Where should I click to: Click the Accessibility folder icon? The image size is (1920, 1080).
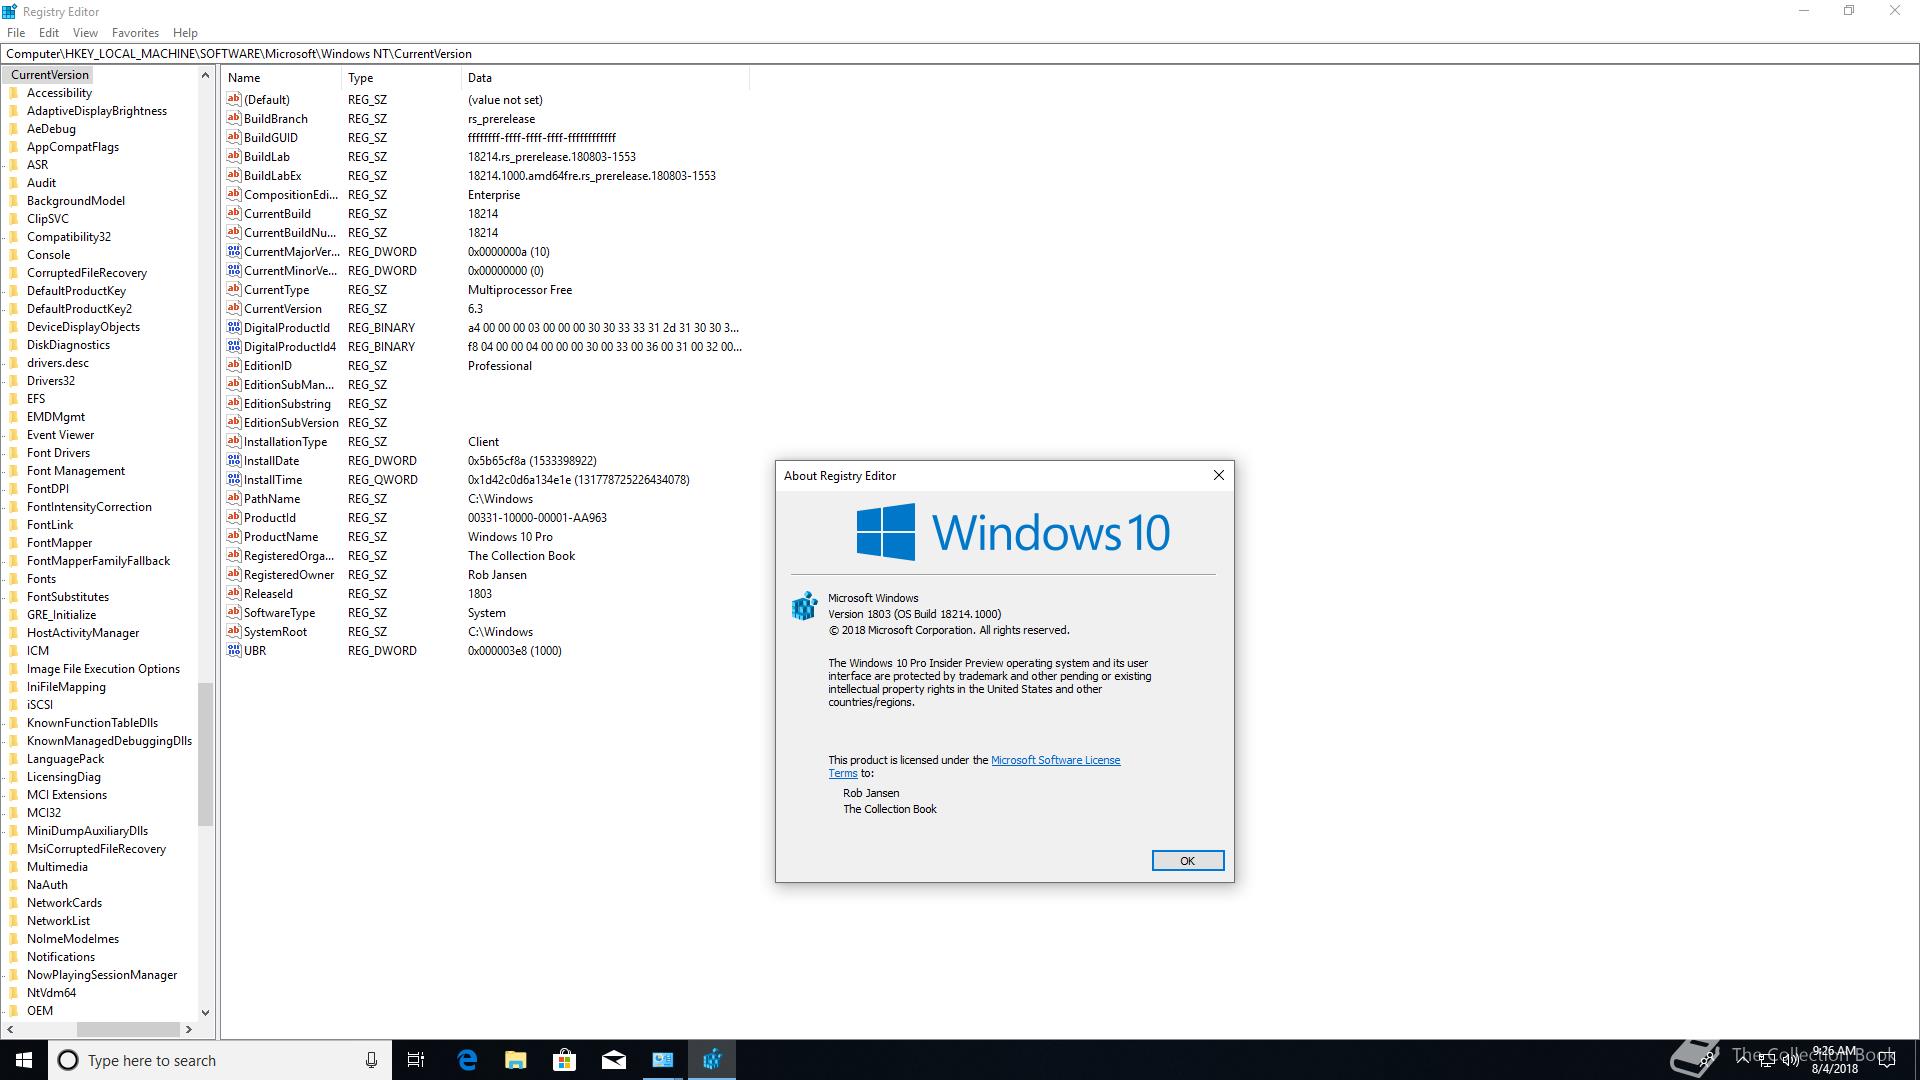click(14, 93)
